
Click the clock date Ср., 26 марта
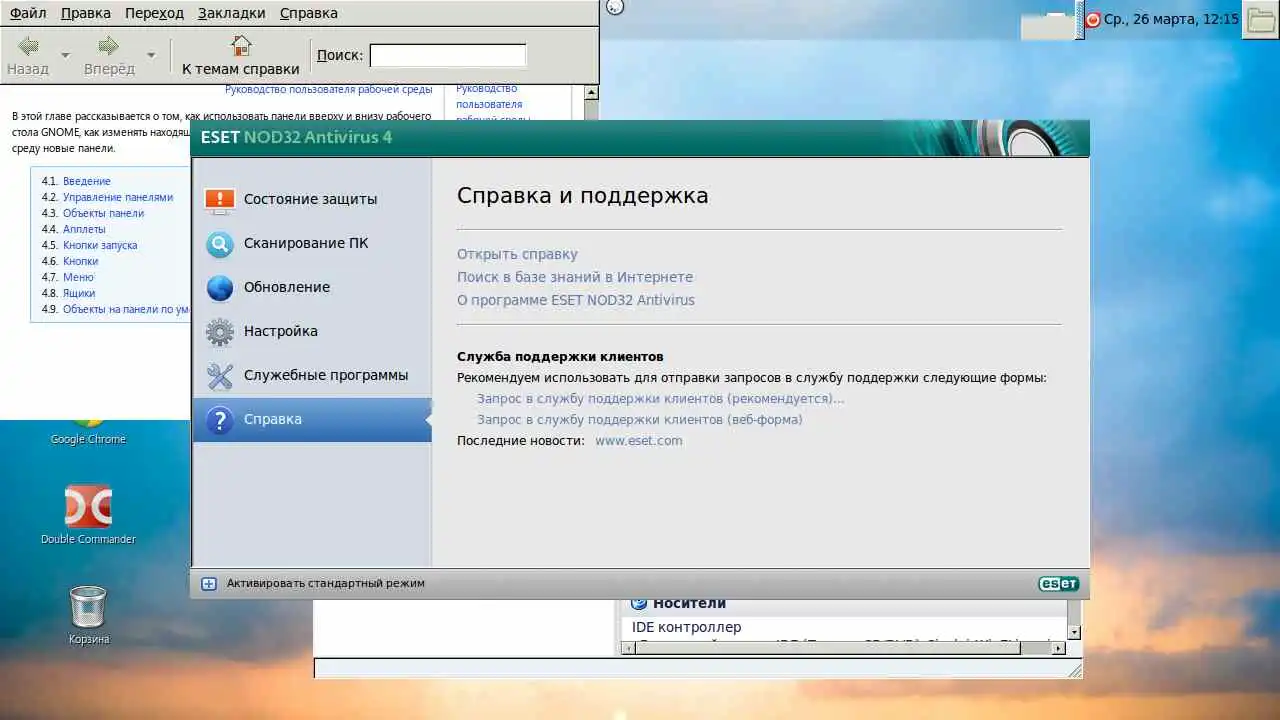pos(1171,19)
